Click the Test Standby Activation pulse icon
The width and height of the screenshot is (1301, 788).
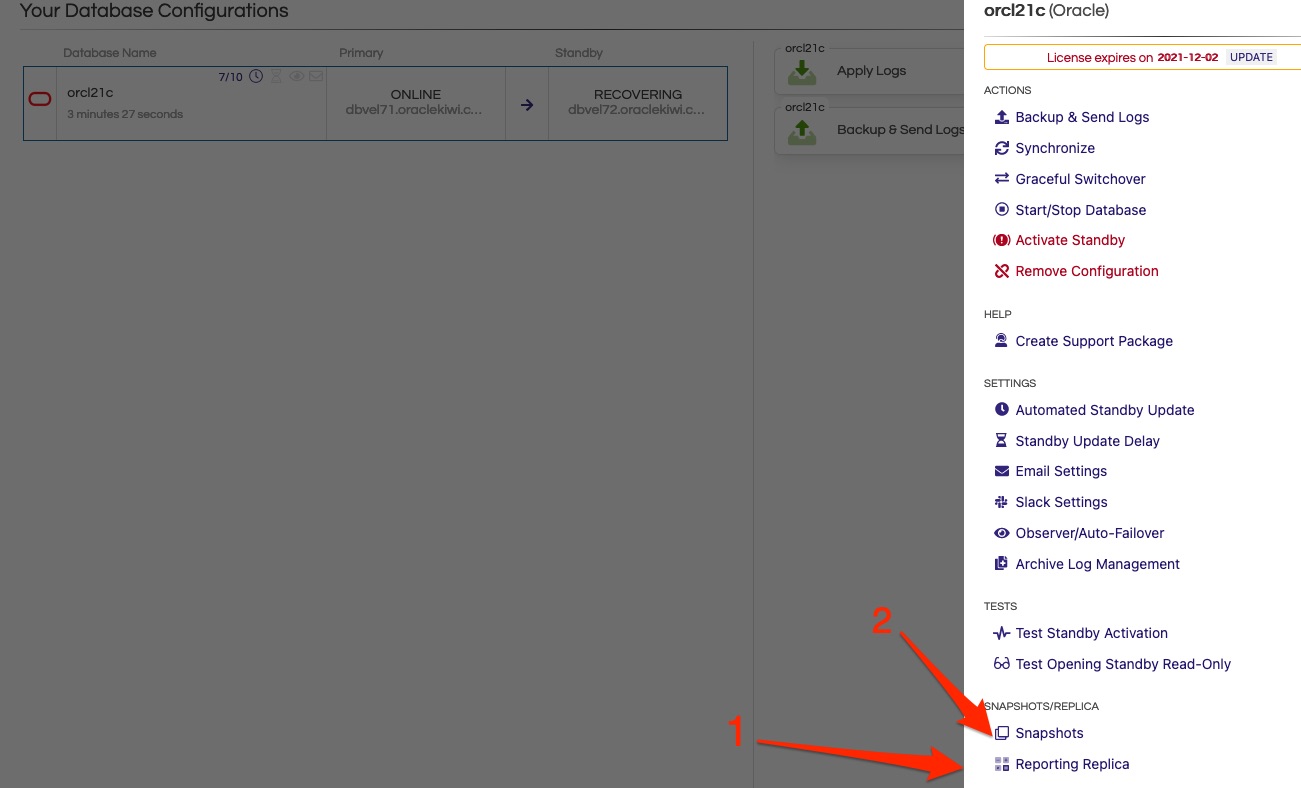[x=1001, y=633]
